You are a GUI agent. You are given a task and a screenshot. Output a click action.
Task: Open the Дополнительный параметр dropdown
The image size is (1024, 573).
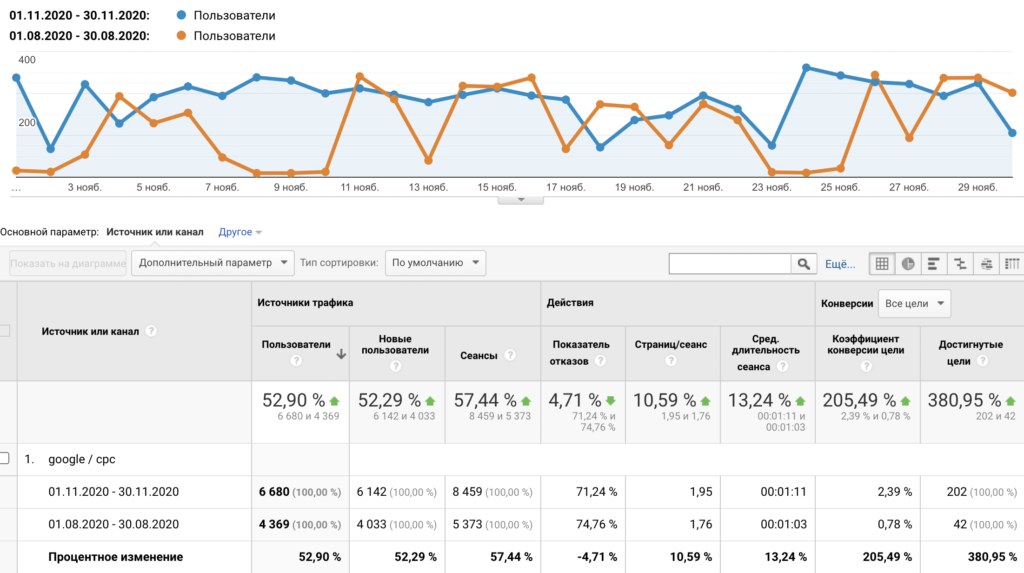(213, 263)
